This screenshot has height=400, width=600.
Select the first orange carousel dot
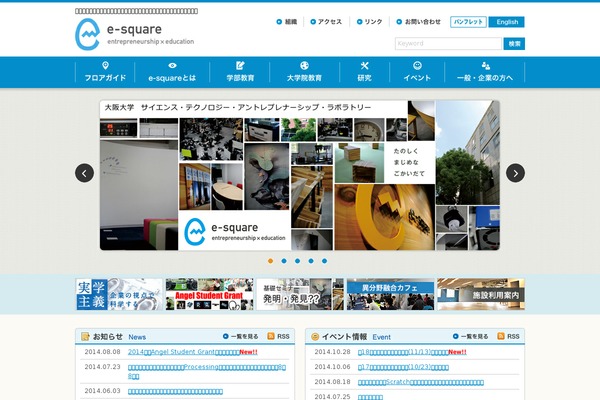coord(271,261)
